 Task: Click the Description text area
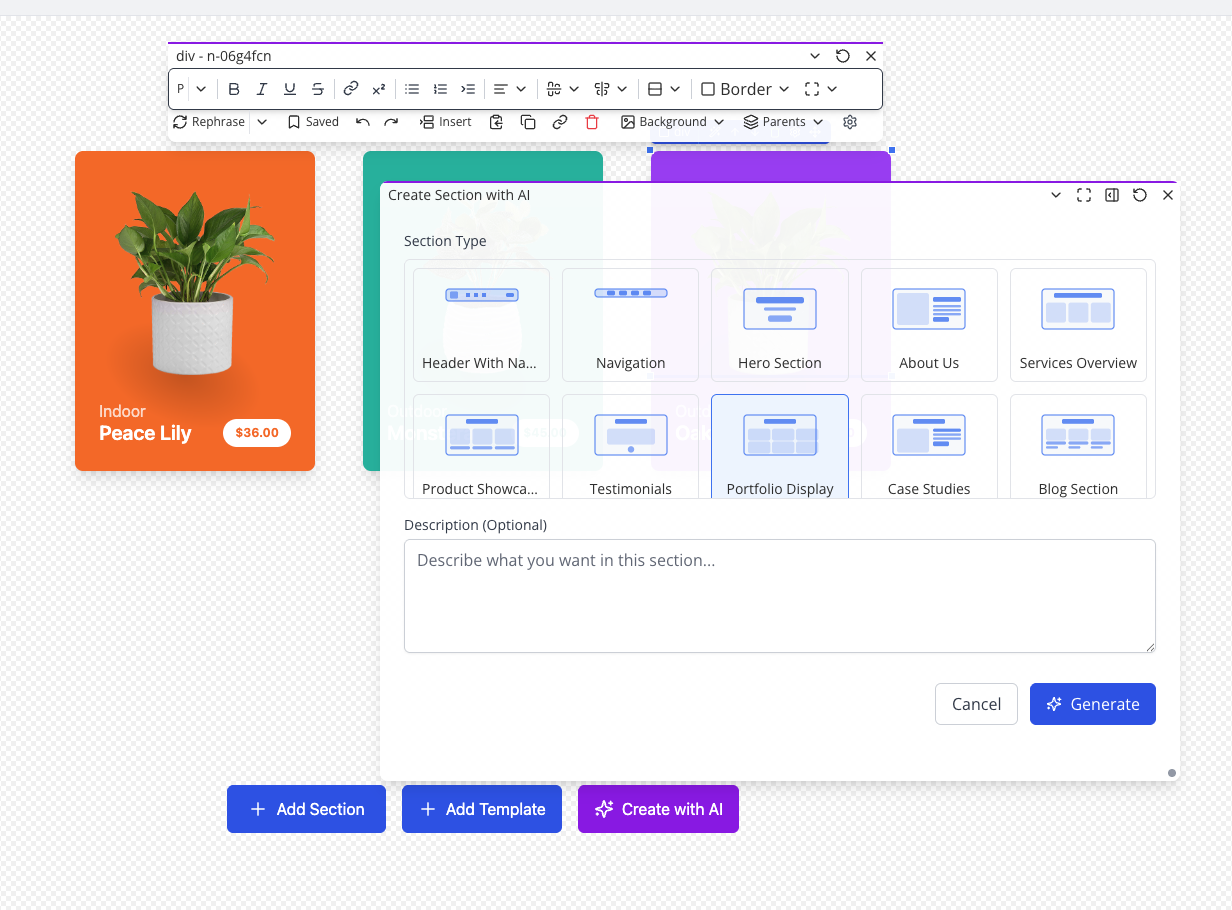[x=779, y=596]
